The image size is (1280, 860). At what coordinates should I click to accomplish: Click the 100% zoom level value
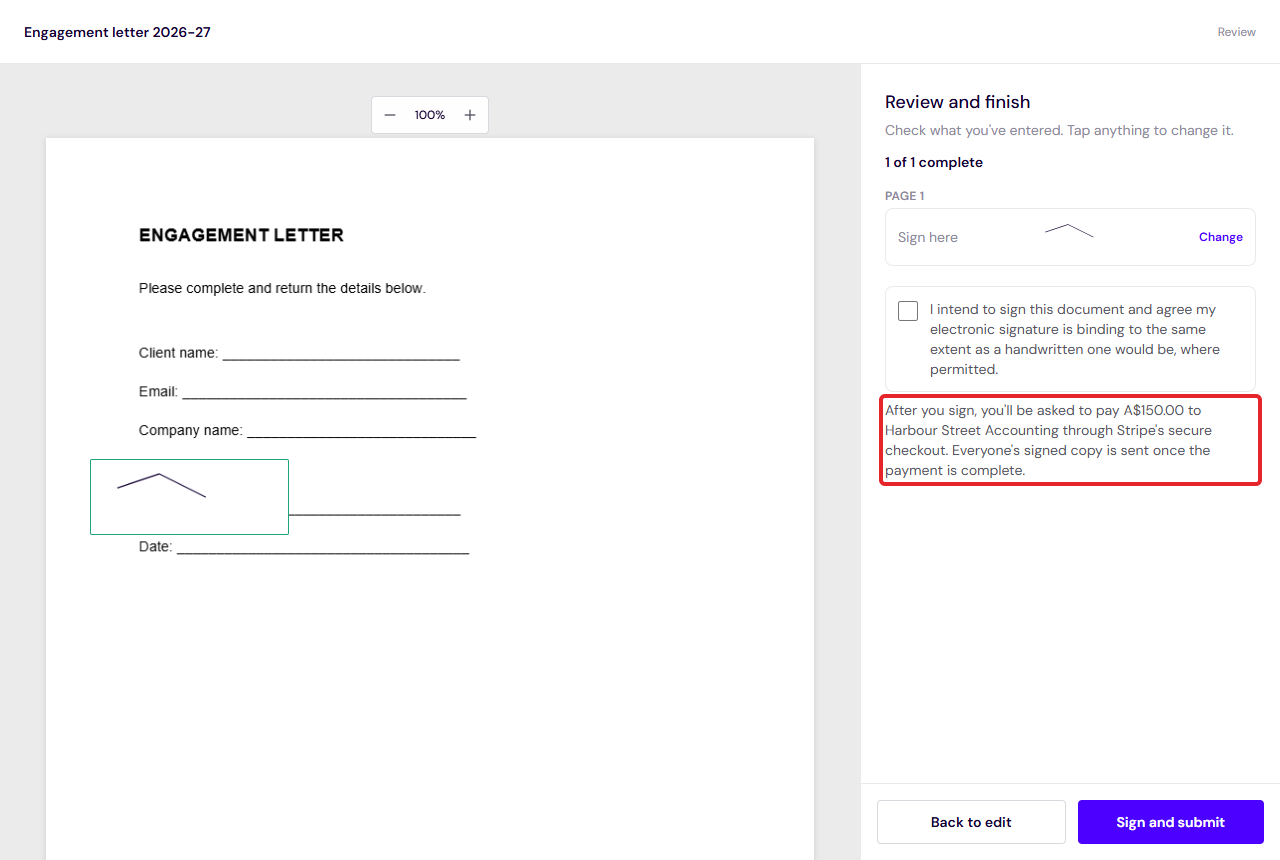coord(430,115)
